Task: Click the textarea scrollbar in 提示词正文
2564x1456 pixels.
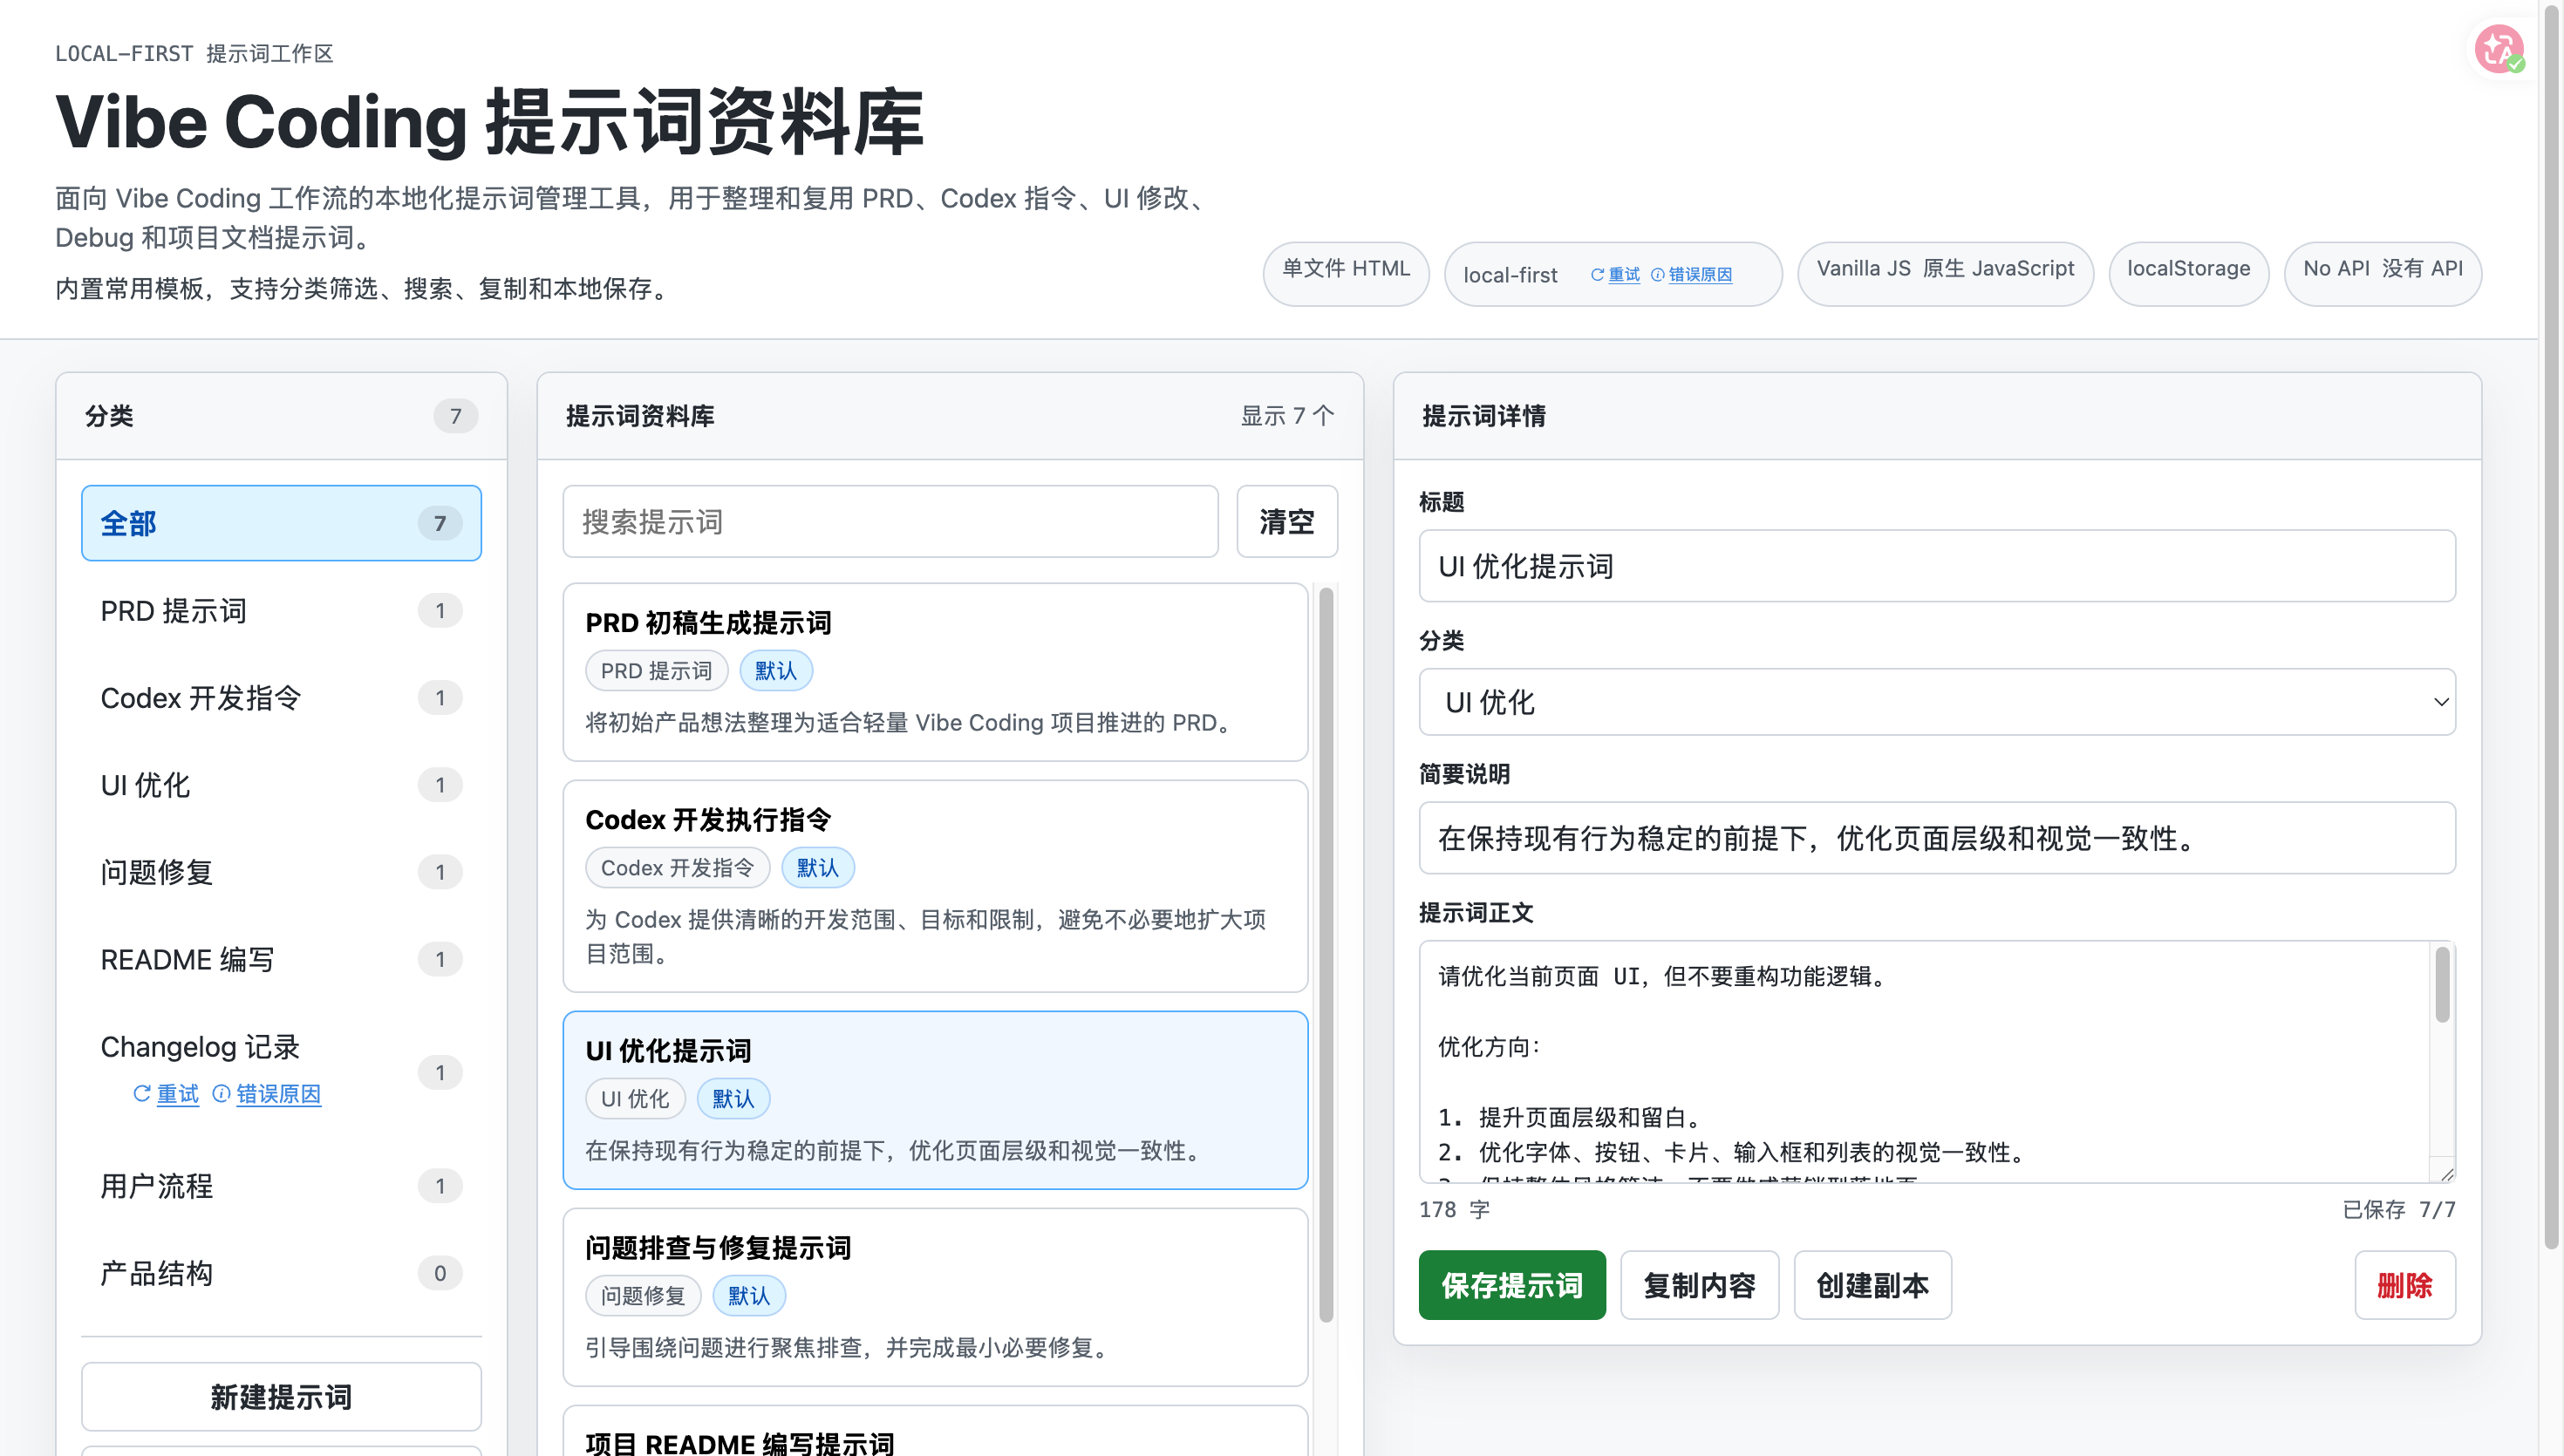Action: tap(2442, 985)
